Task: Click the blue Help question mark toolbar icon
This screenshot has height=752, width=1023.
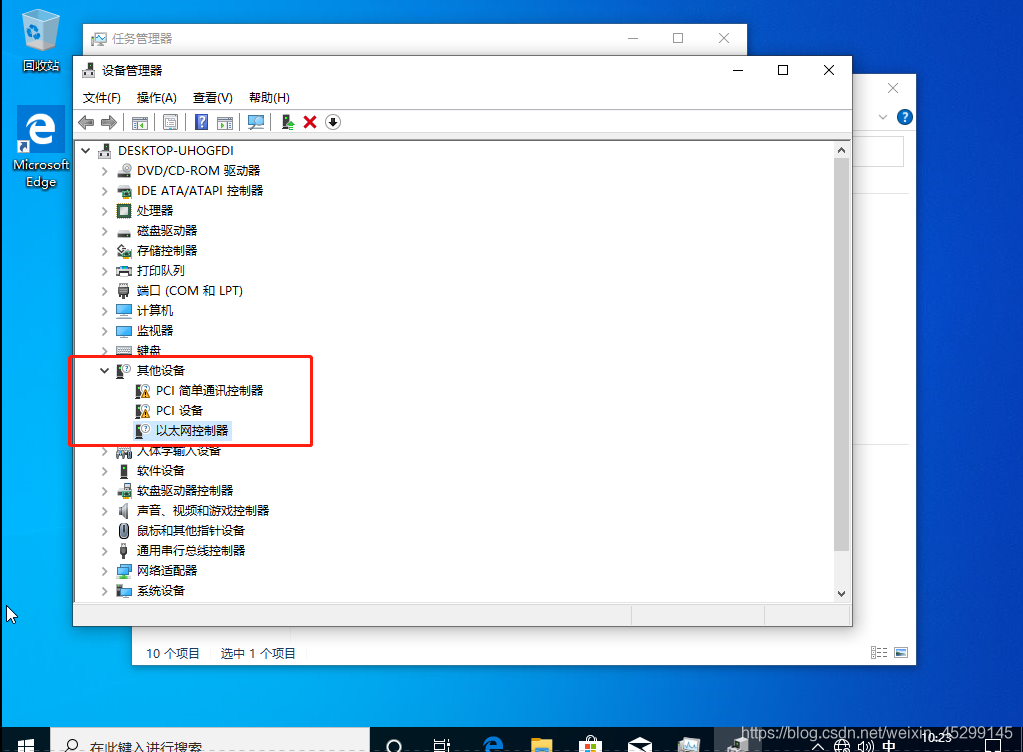Action: click(x=202, y=122)
